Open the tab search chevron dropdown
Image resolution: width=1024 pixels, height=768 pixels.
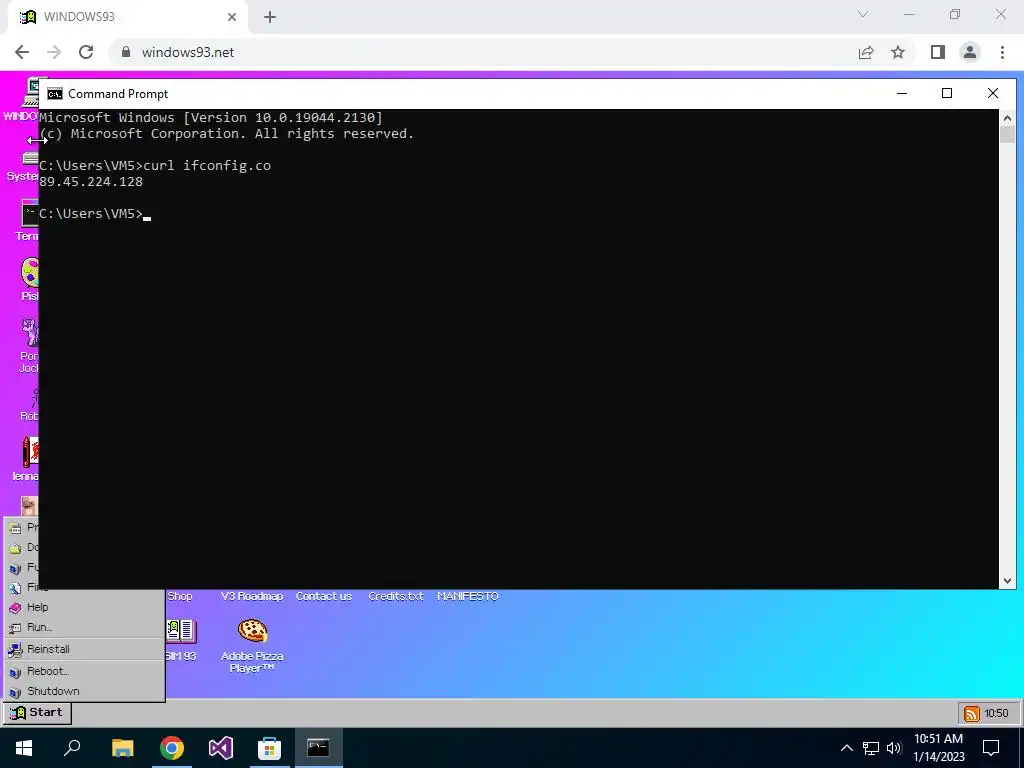[863, 14]
